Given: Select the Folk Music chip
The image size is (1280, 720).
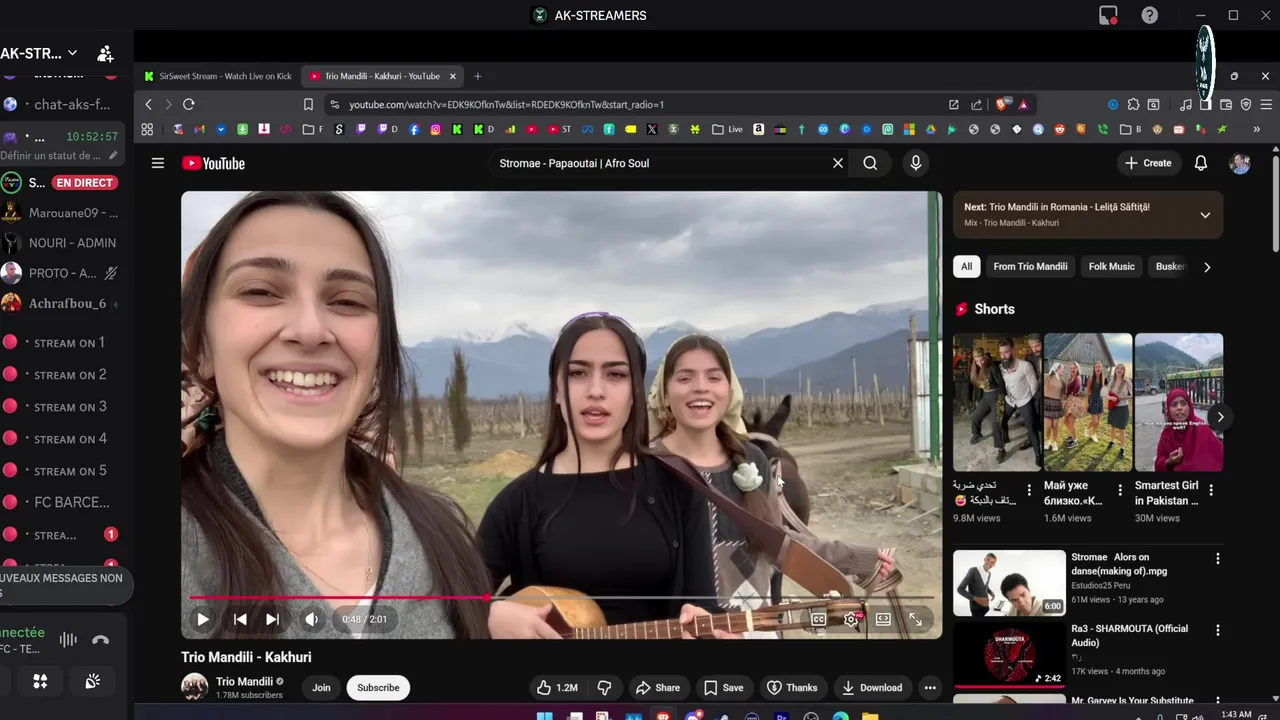Looking at the screenshot, I should tap(1111, 266).
